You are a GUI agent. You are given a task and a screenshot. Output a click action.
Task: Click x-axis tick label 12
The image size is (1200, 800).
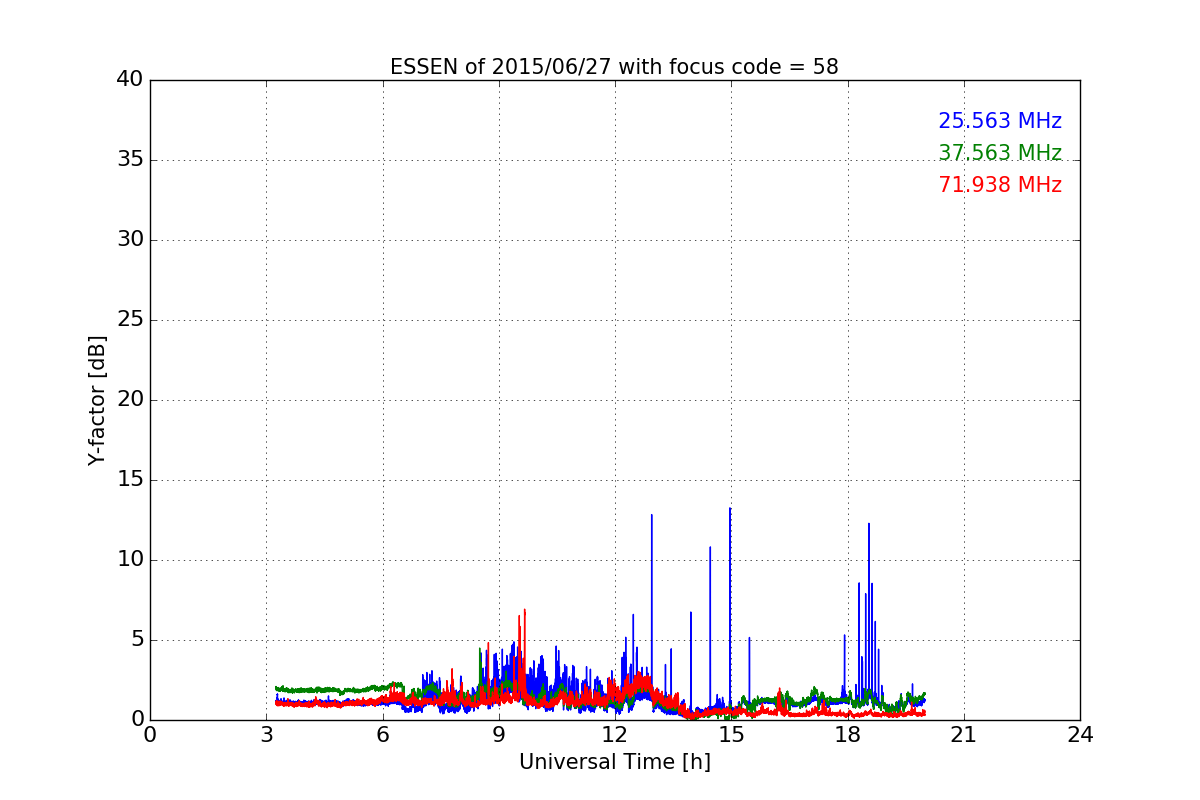click(615, 735)
